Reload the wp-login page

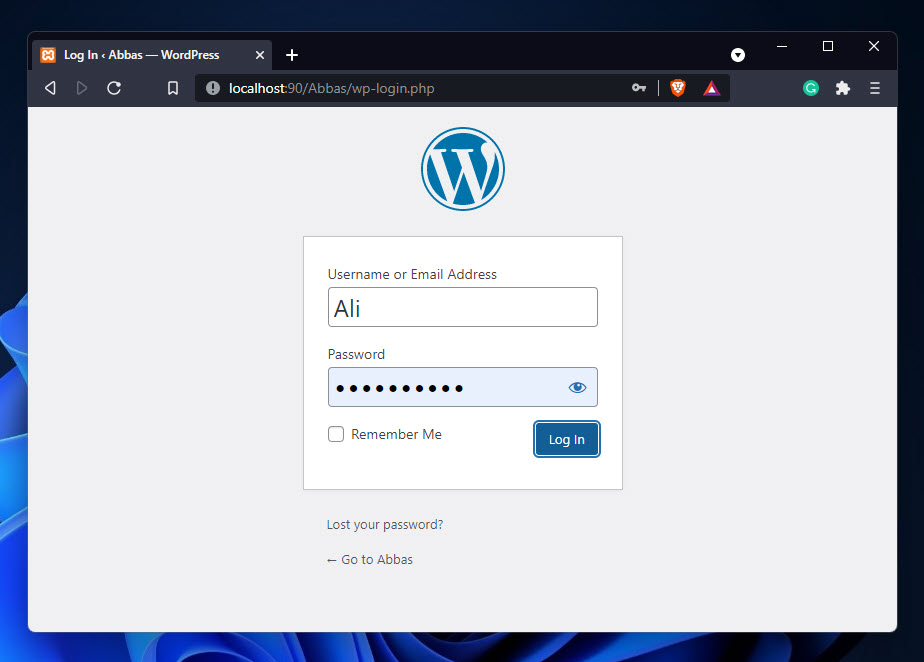pos(114,88)
